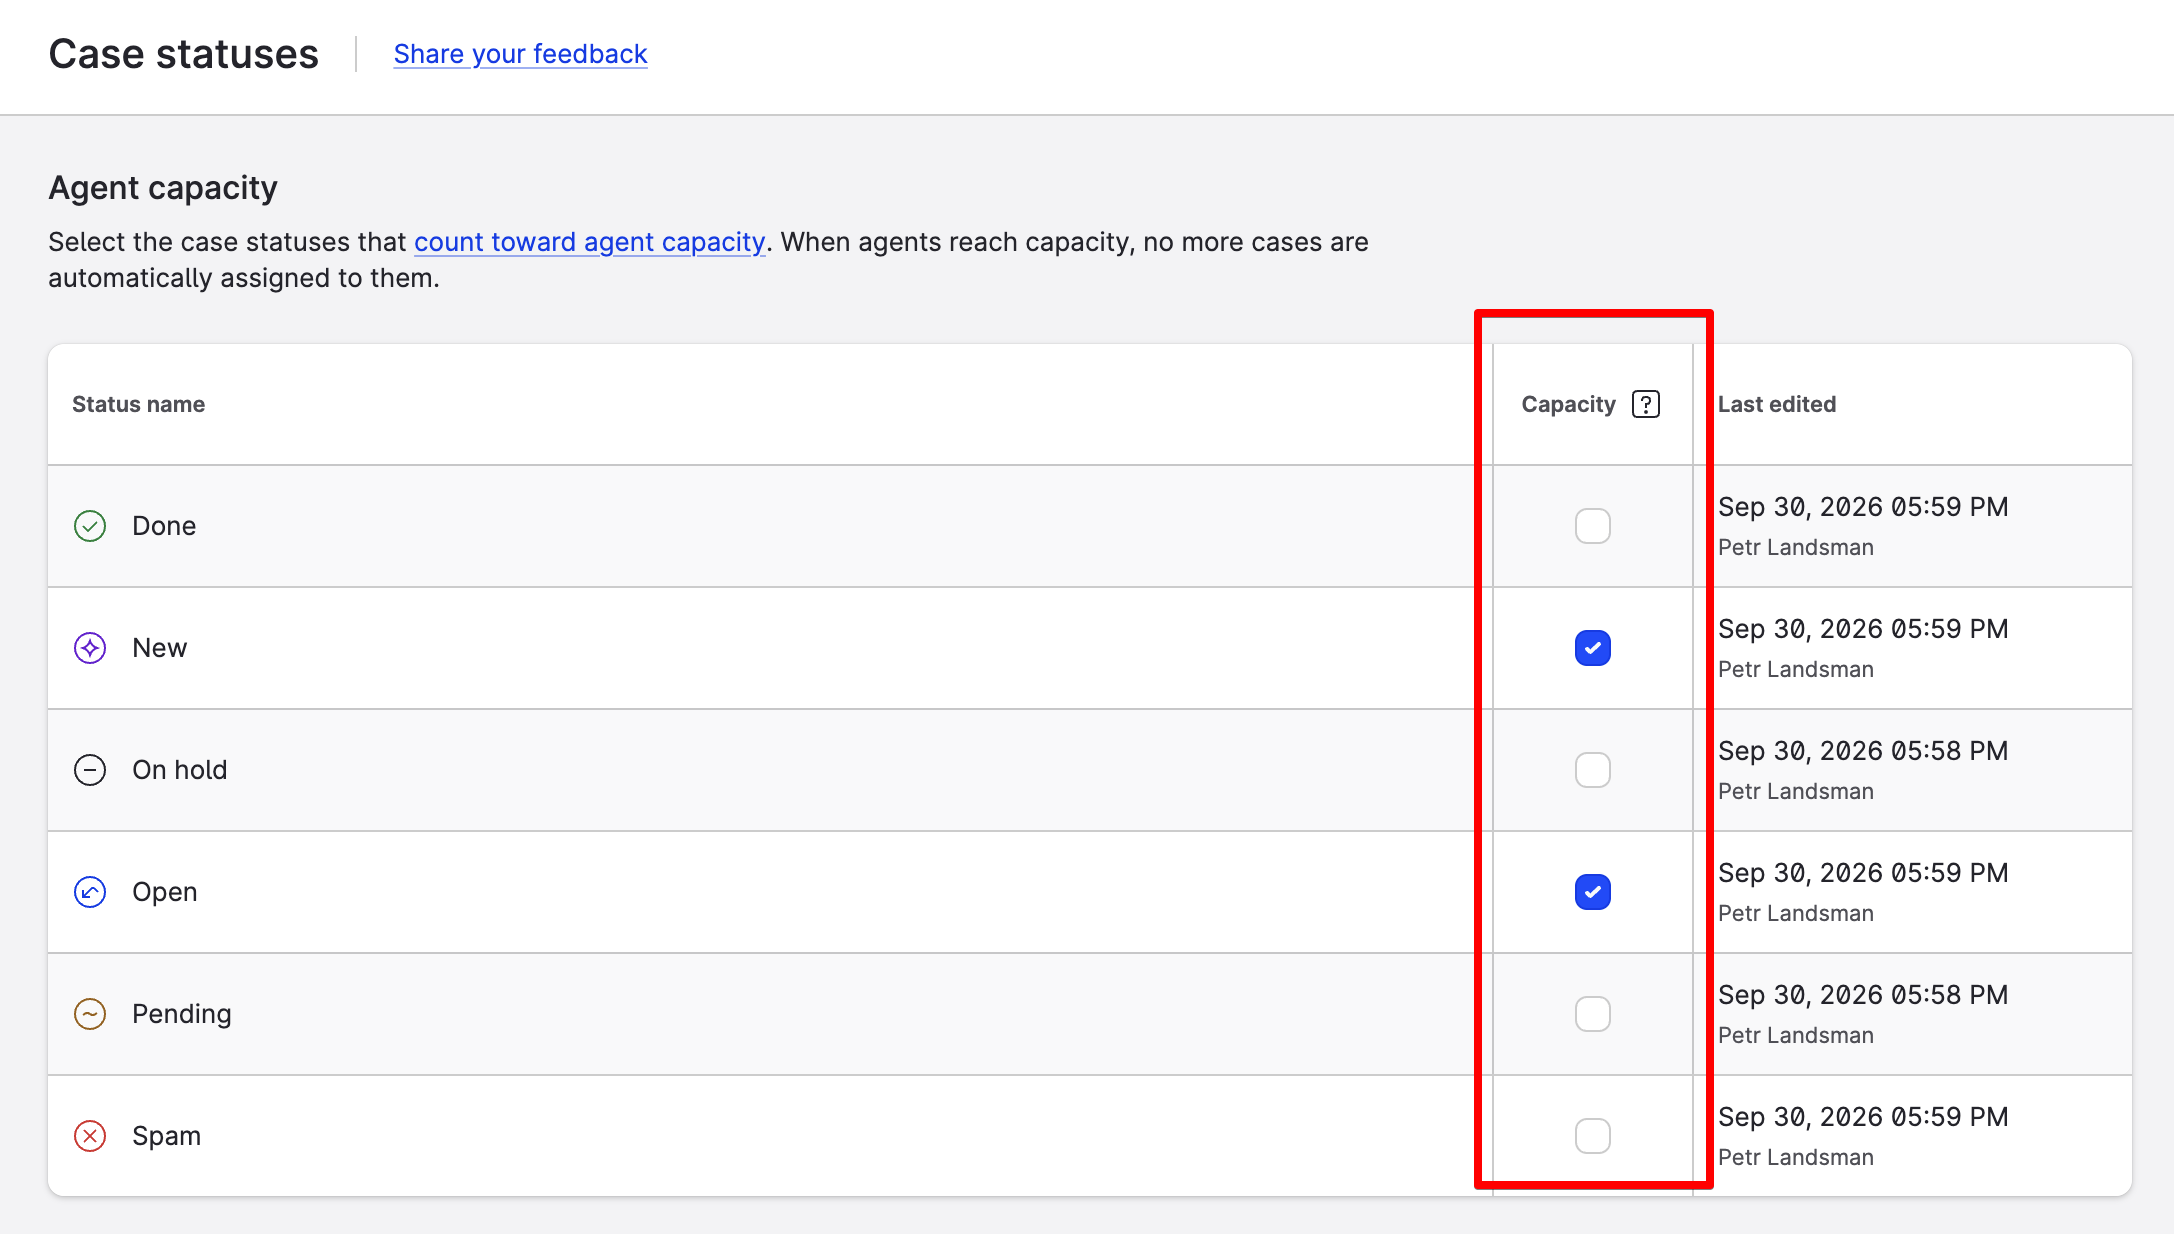Click the Case statuses page title

[184, 54]
